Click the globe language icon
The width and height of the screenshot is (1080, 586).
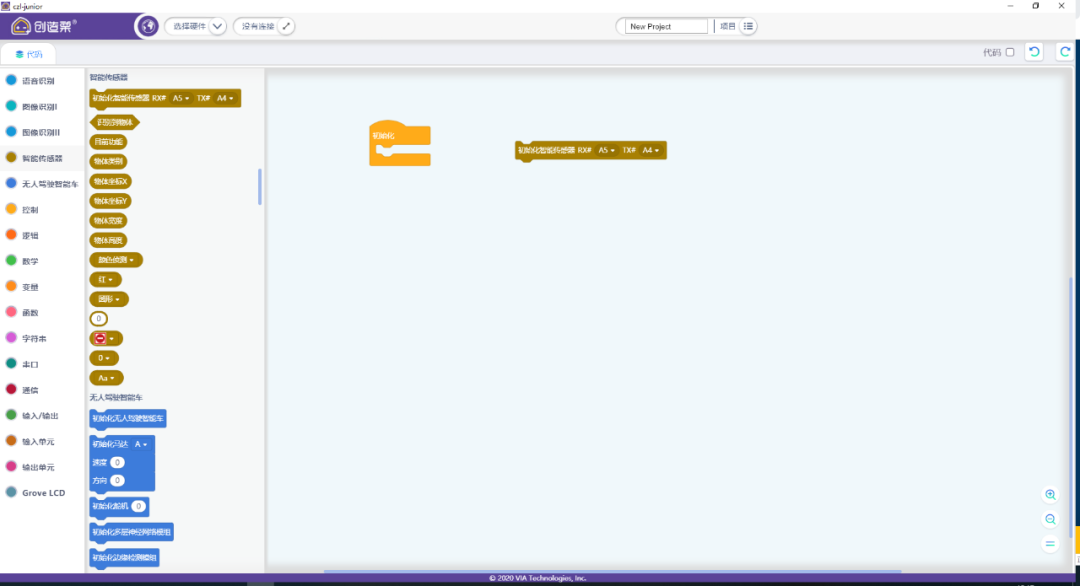point(147,26)
